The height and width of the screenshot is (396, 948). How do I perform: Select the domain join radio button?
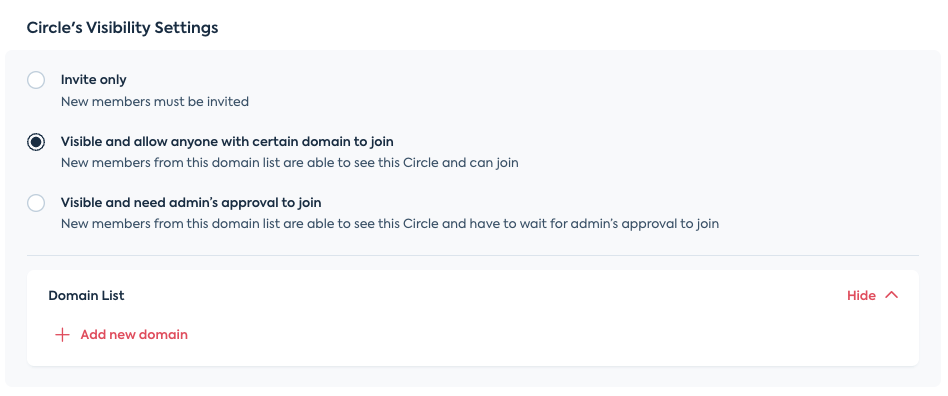[x=36, y=142]
